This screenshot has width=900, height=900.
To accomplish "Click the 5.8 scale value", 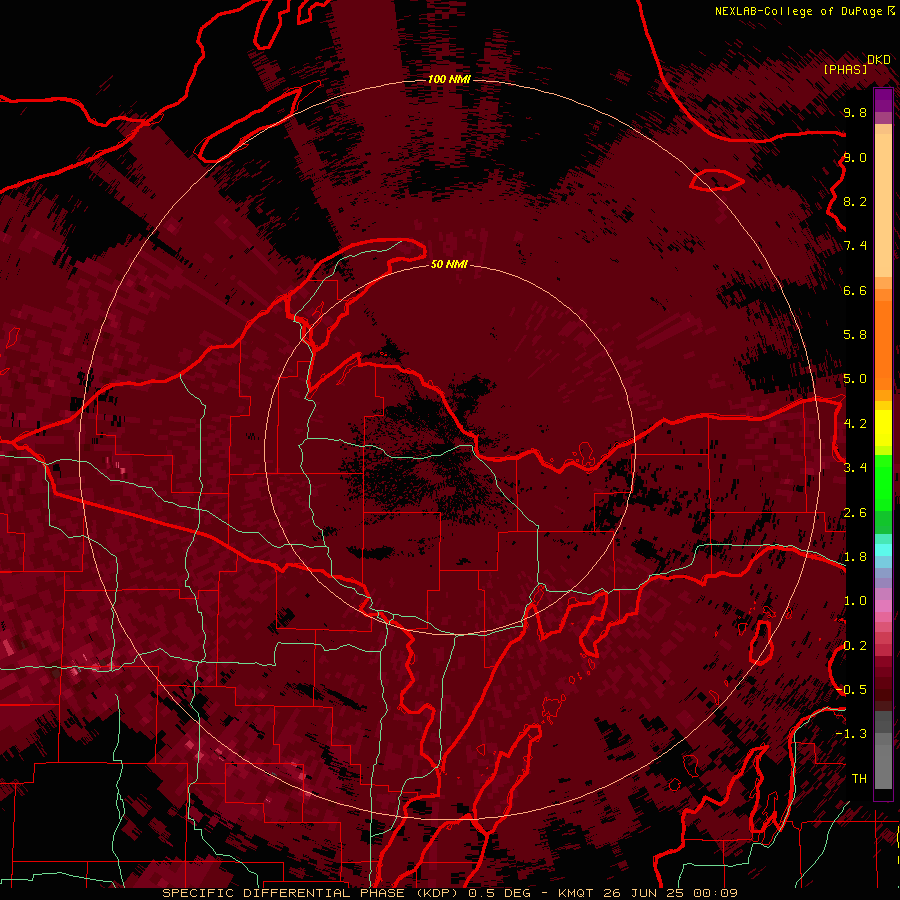I will point(855,335).
